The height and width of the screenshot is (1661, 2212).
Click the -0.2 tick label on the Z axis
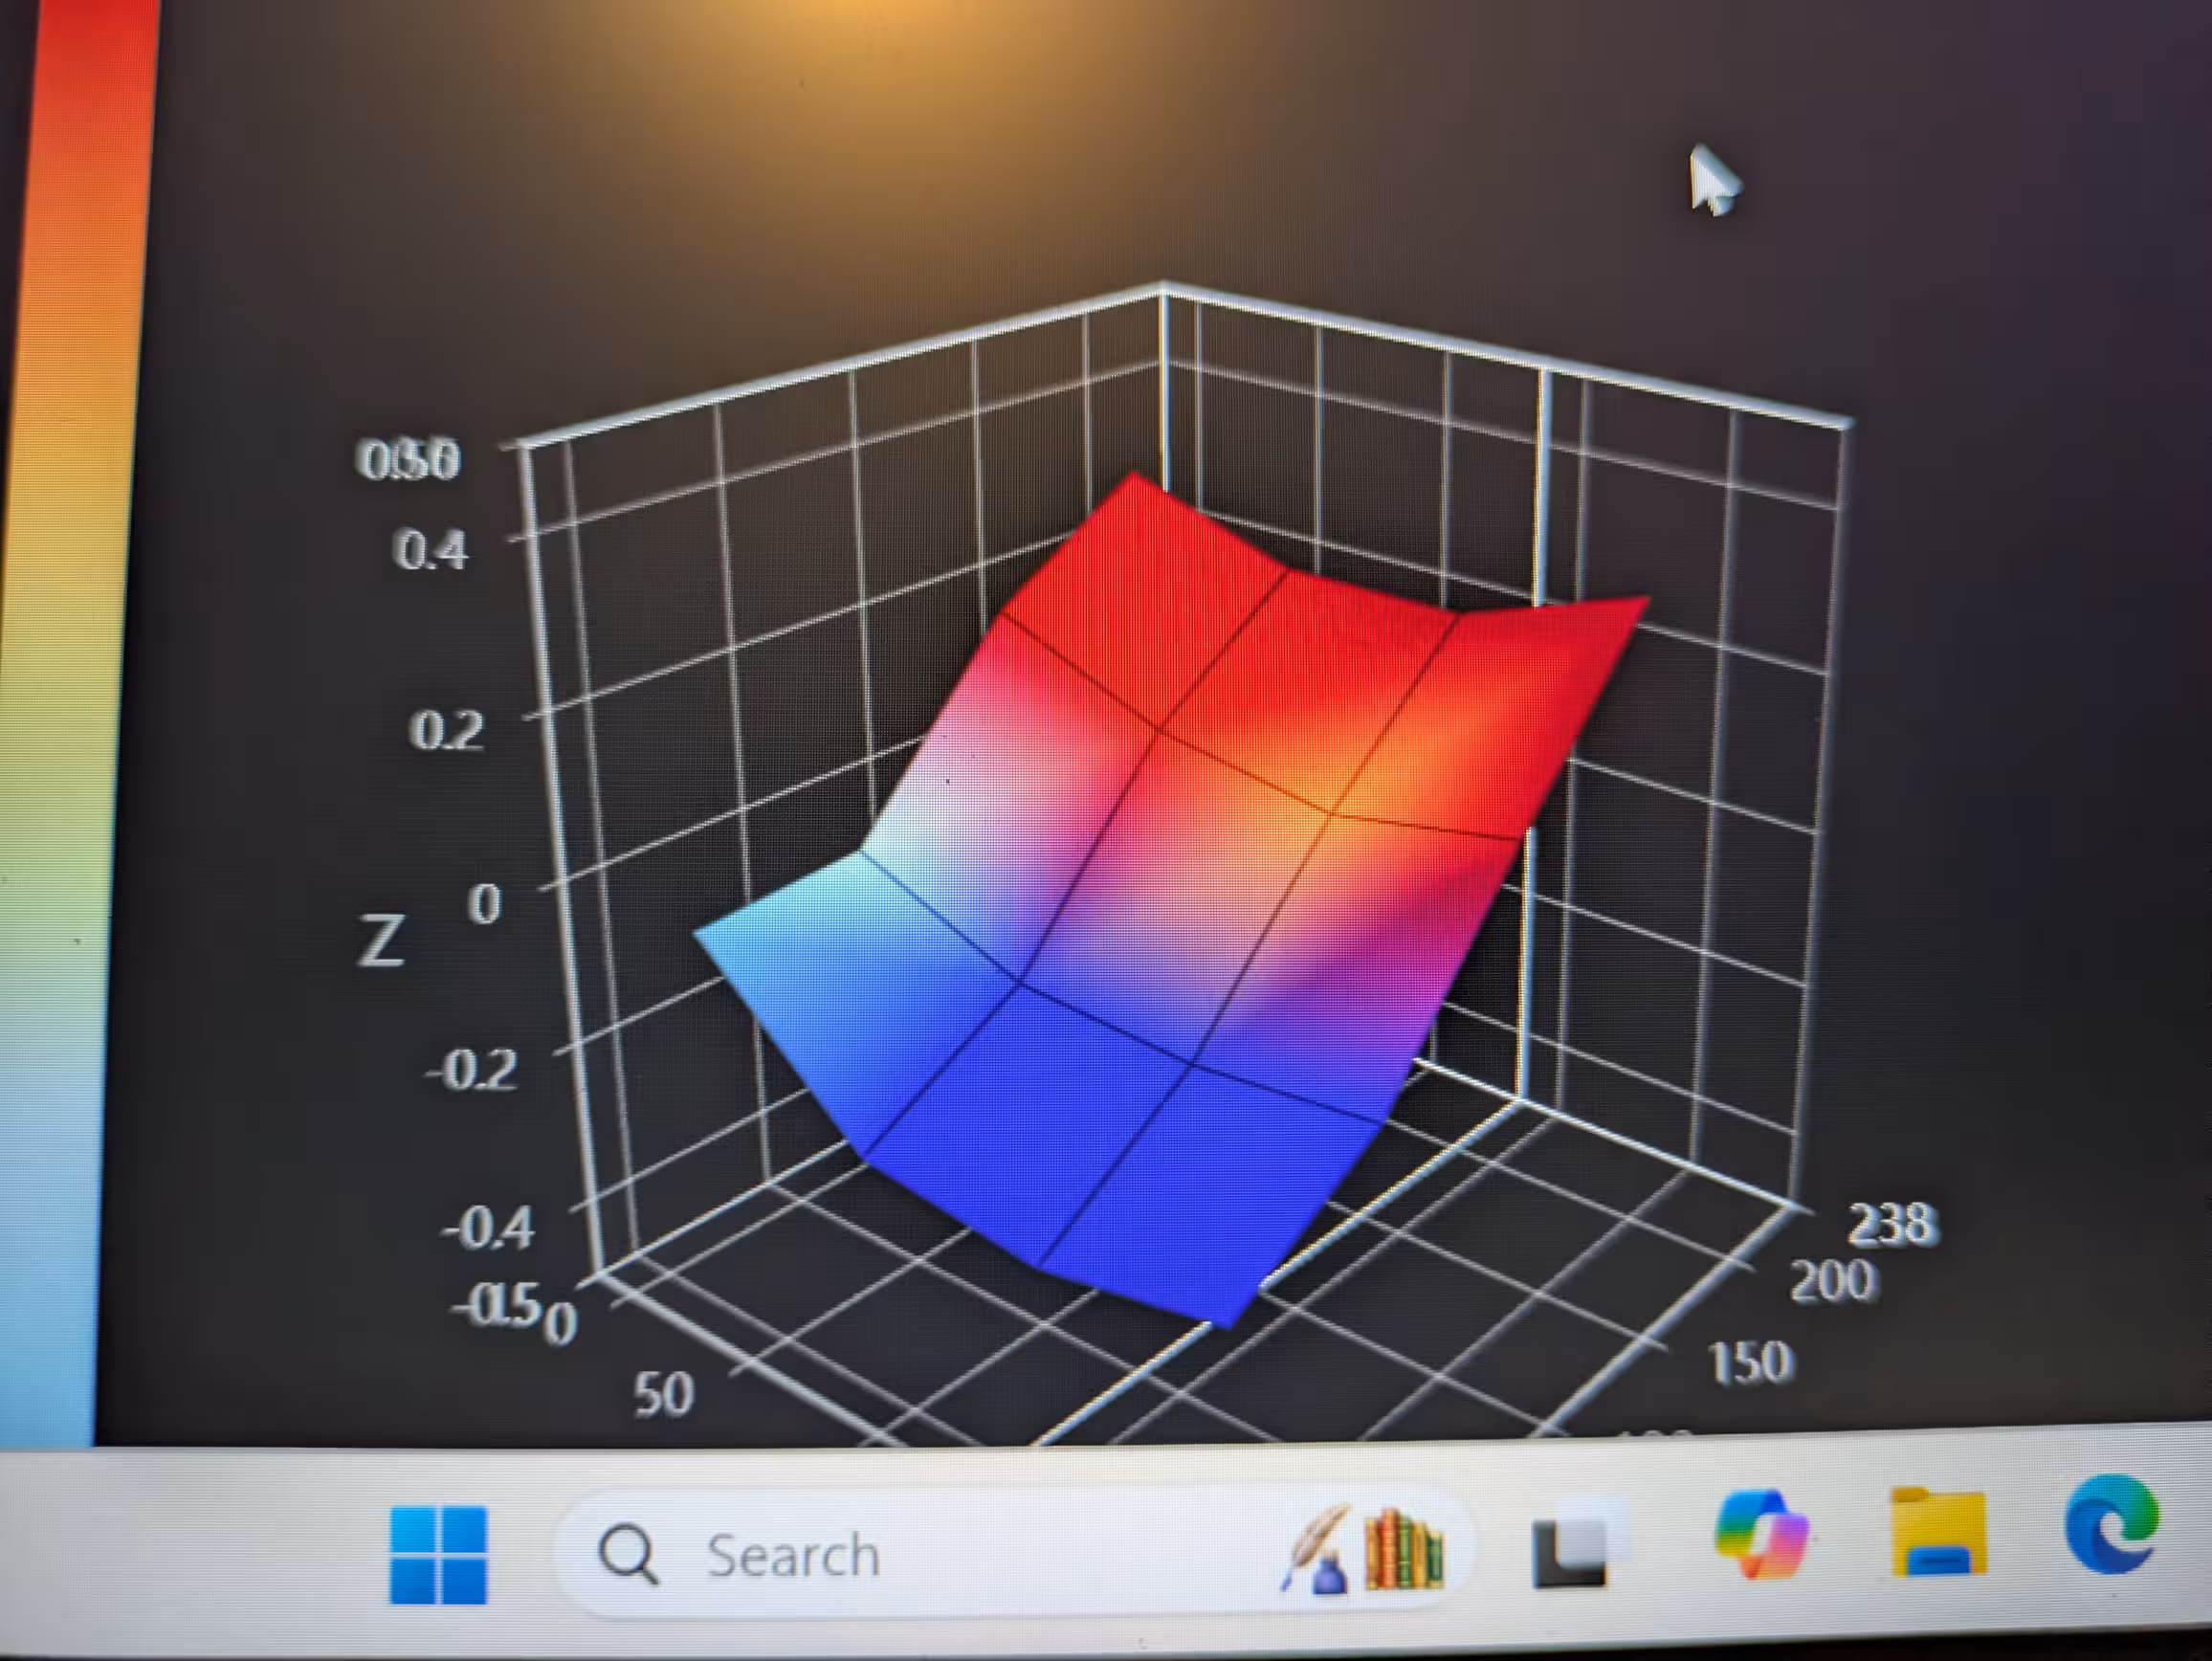coord(470,1072)
